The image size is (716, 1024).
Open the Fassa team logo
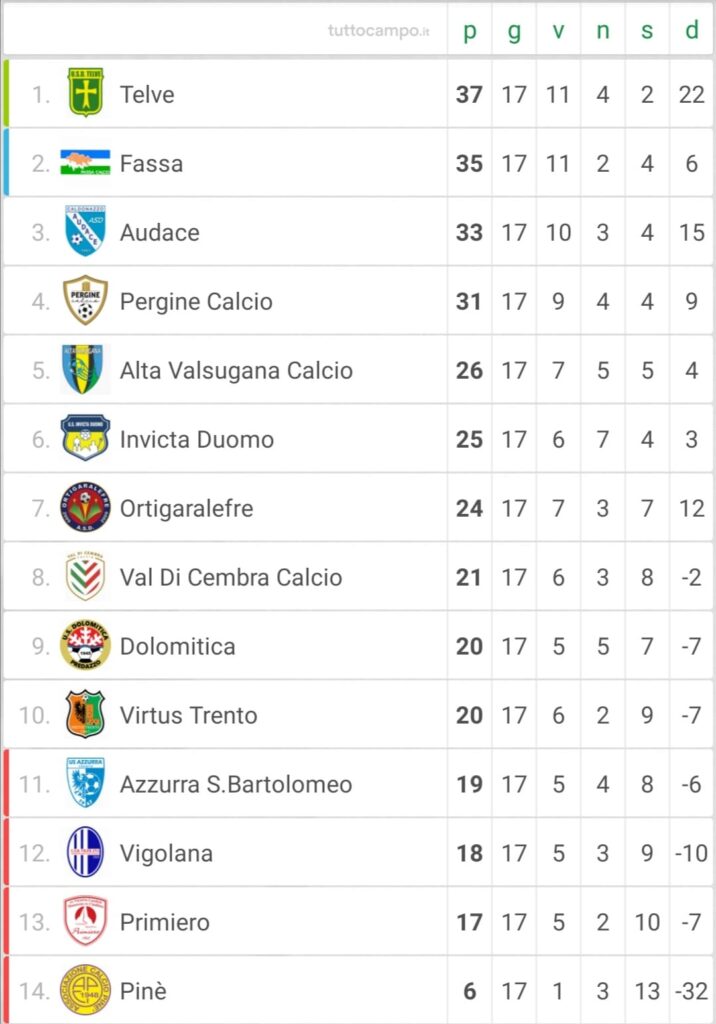[x=86, y=163]
